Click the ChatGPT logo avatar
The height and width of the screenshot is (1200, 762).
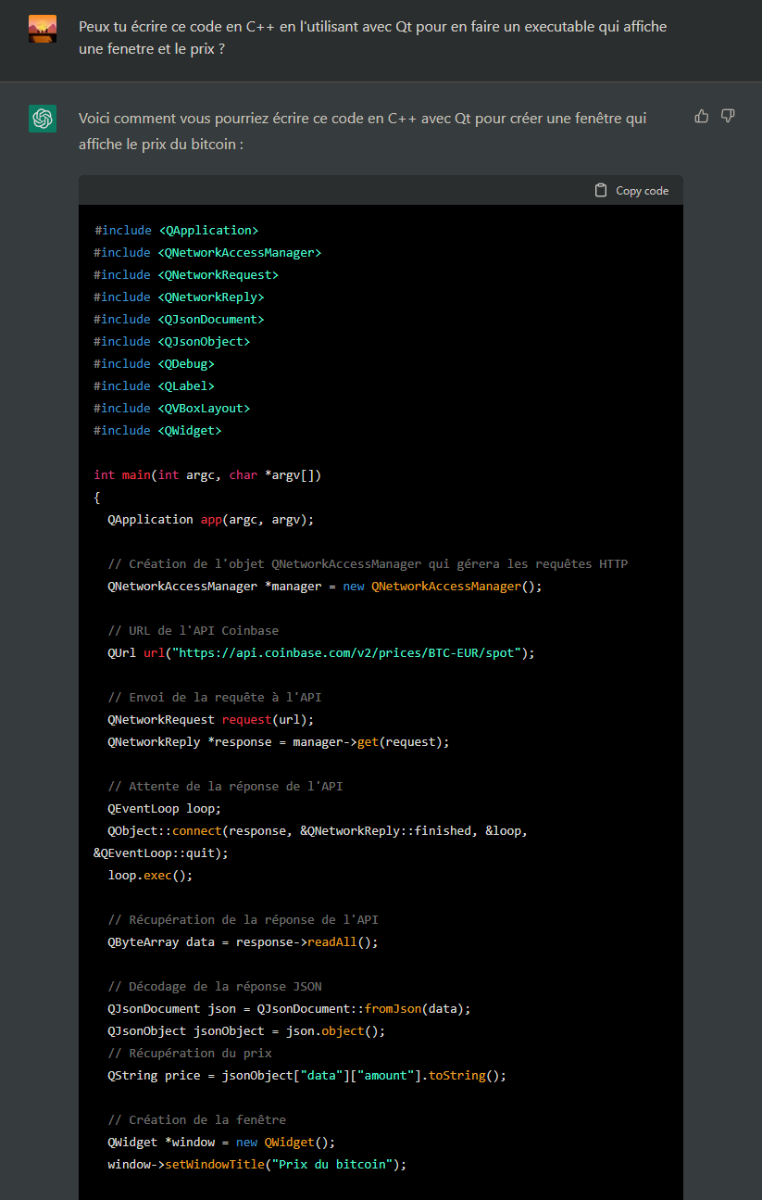pyautogui.click(x=42, y=119)
